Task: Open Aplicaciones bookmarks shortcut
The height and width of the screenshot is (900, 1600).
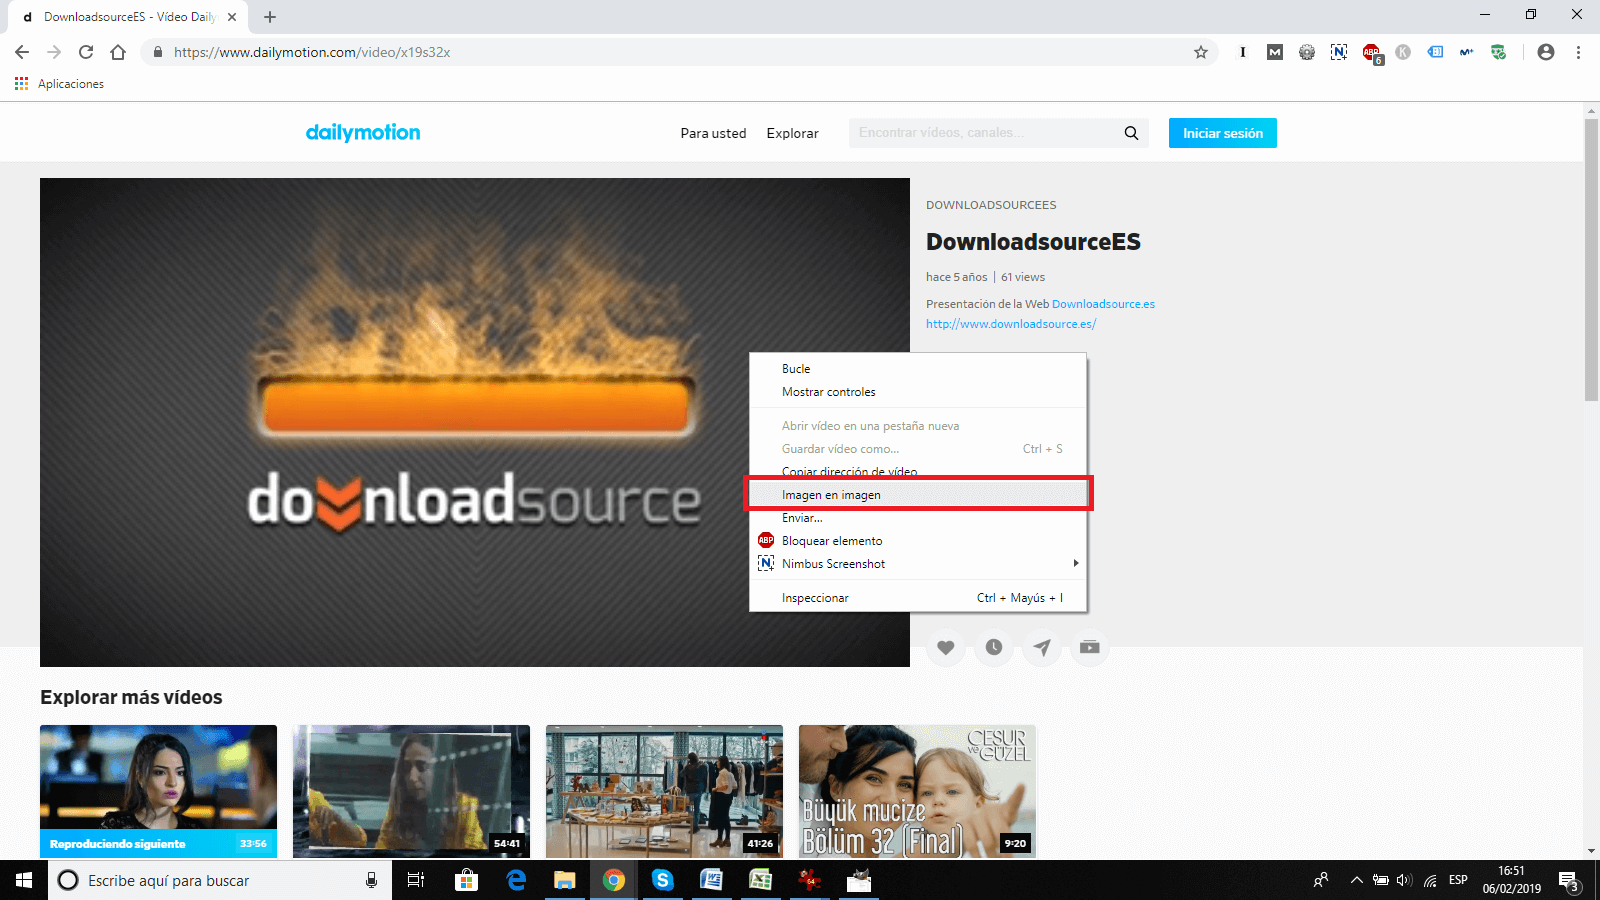Action: (x=59, y=84)
